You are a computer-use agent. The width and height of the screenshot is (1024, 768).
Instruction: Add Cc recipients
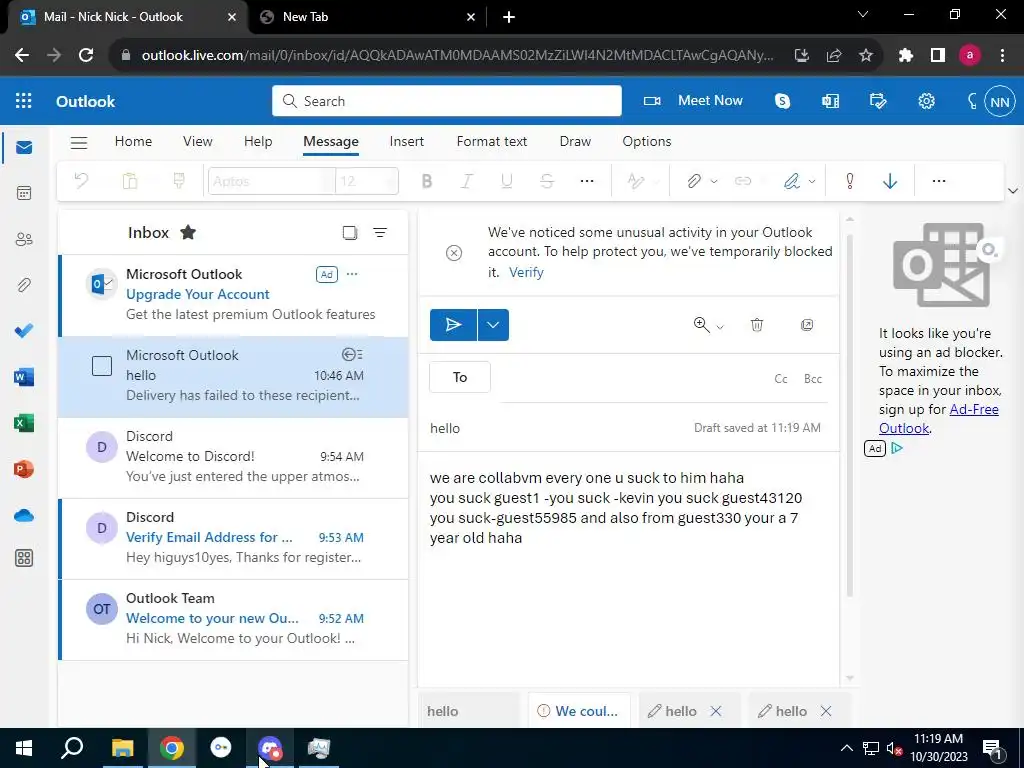(x=780, y=379)
